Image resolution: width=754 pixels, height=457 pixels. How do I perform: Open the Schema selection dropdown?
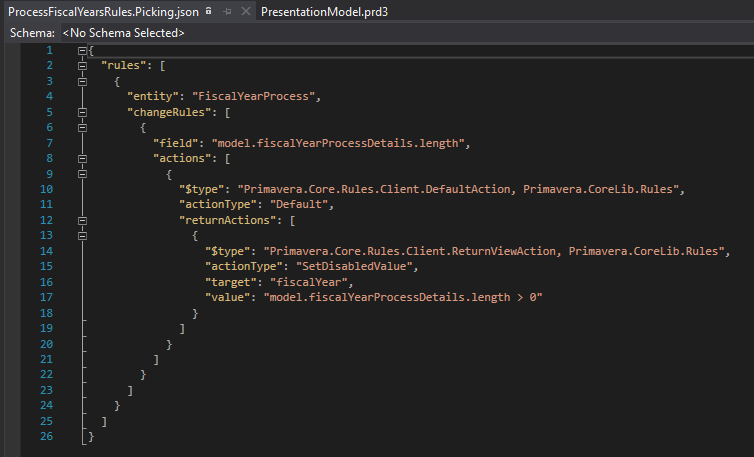(406, 33)
